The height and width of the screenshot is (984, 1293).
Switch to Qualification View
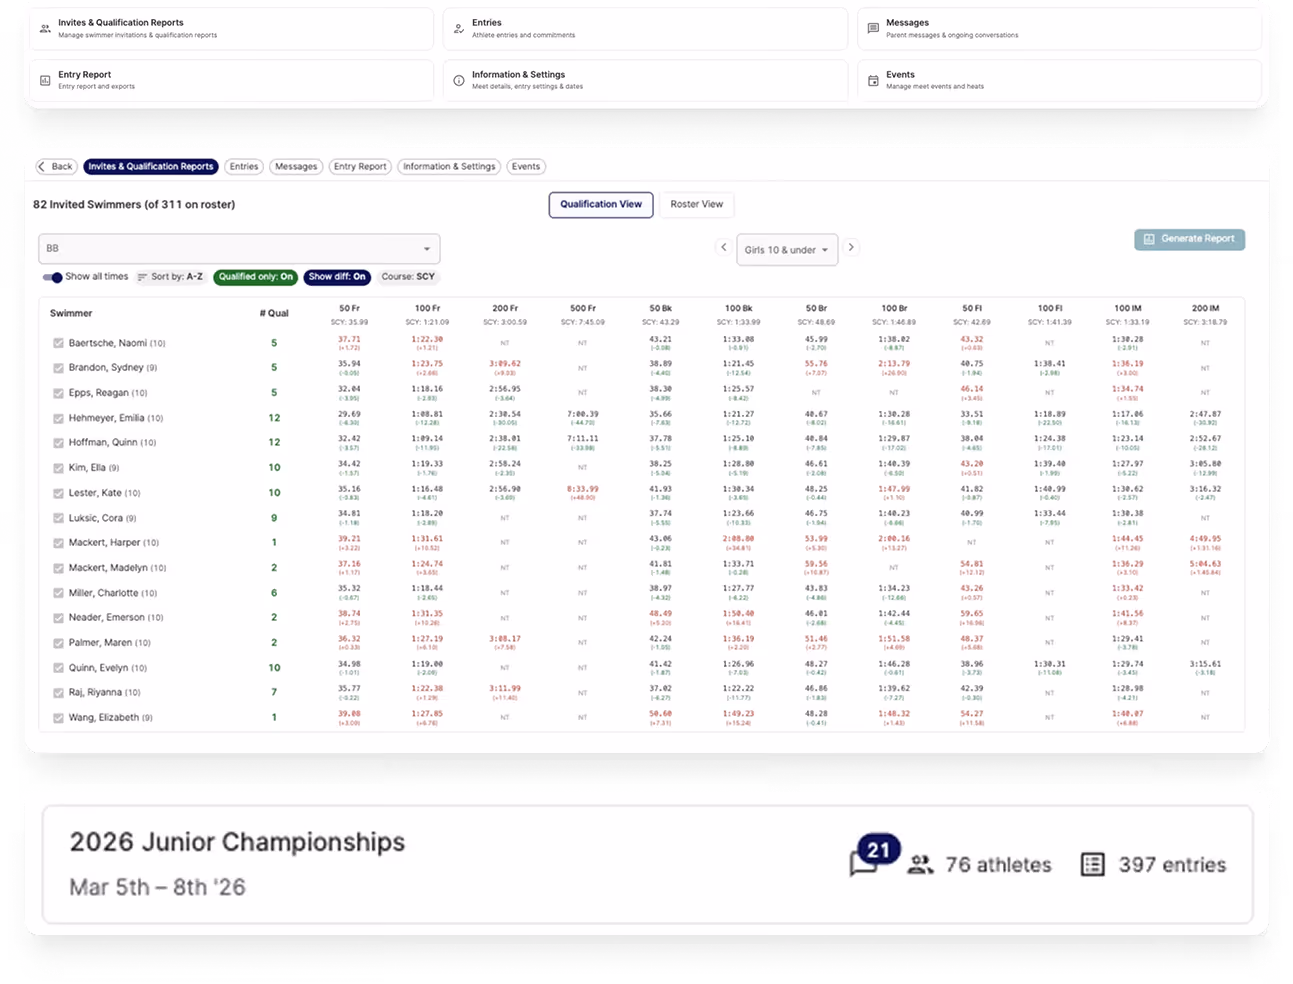pyautogui.click(x=601, y=204)
